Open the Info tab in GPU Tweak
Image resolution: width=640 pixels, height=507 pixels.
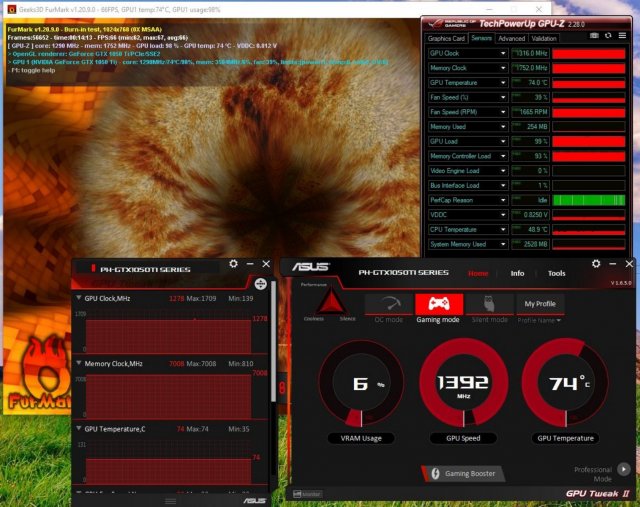[517, 273]
